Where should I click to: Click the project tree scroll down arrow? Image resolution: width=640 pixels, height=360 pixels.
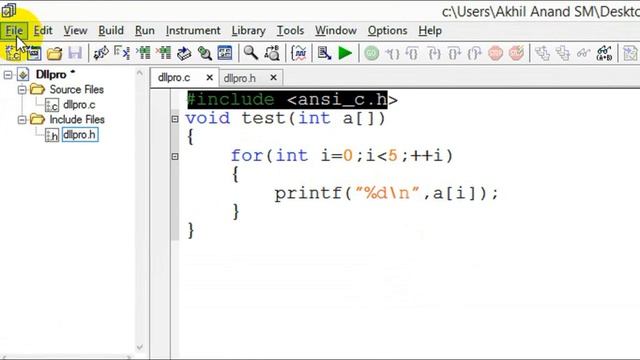coord(140,347)
